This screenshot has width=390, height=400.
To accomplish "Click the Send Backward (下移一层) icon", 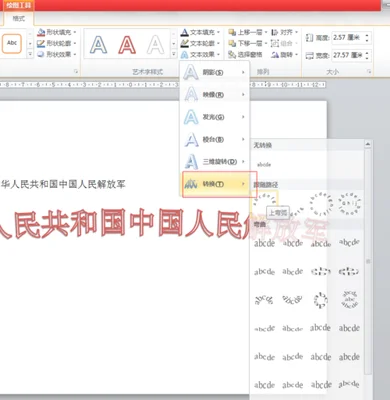I will pos(232,43).
